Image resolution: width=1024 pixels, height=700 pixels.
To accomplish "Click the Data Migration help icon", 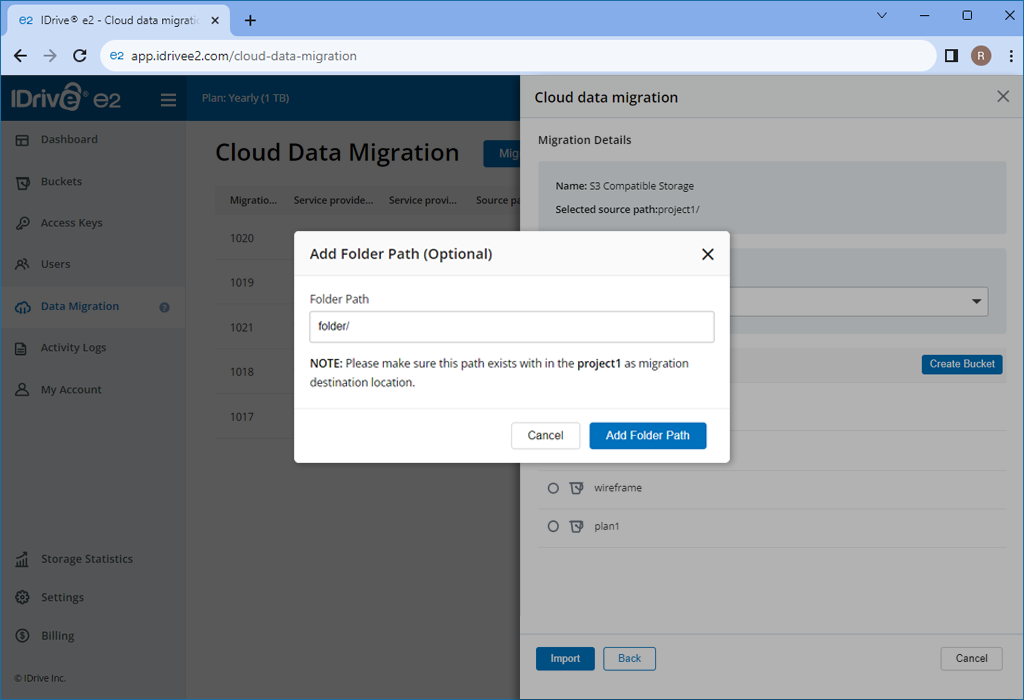I will (165, 307).
